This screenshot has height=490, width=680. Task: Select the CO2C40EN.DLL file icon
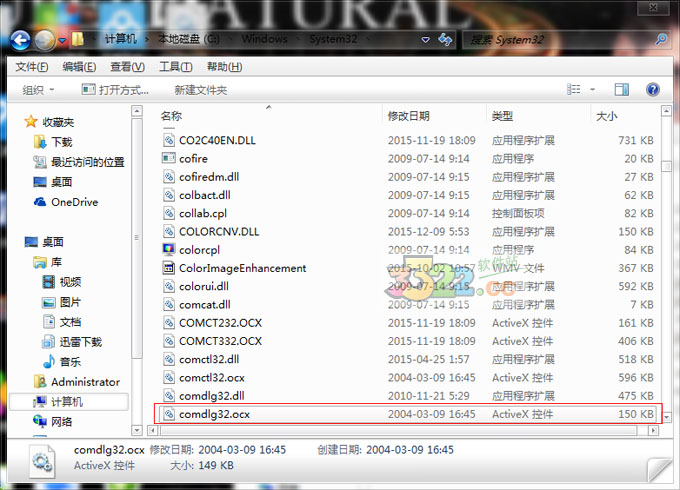[169, 140]
